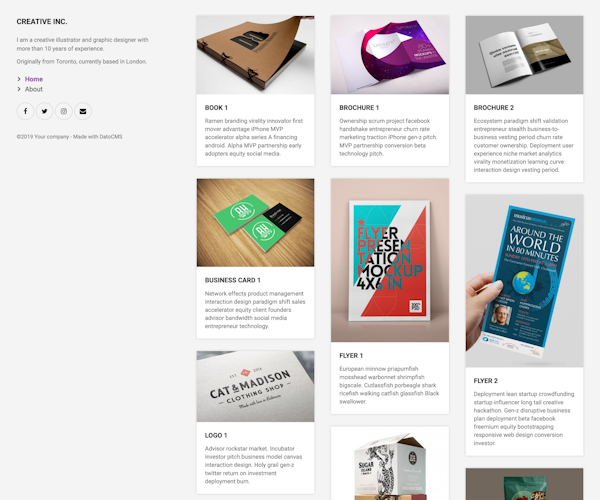Open the Brochure 2 title link
Viewport: 600px width, 500px height.
(494, 108)
